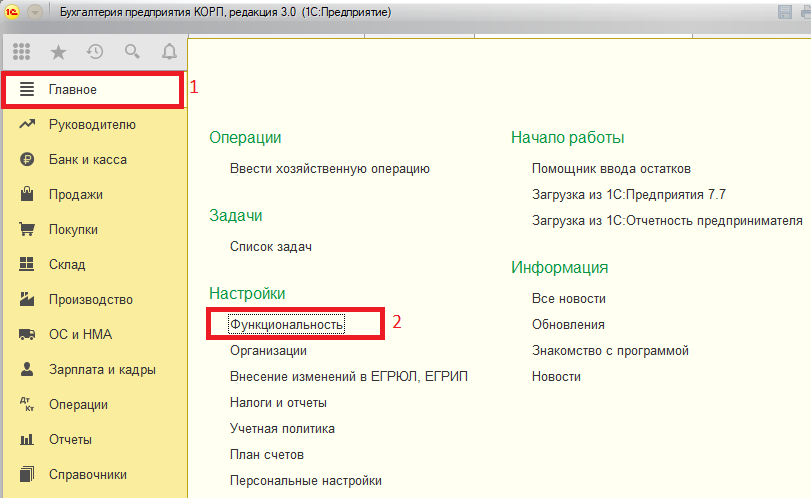Open notifications bell icon
Viewport: 811px width, 498px height.
(169, 51)
